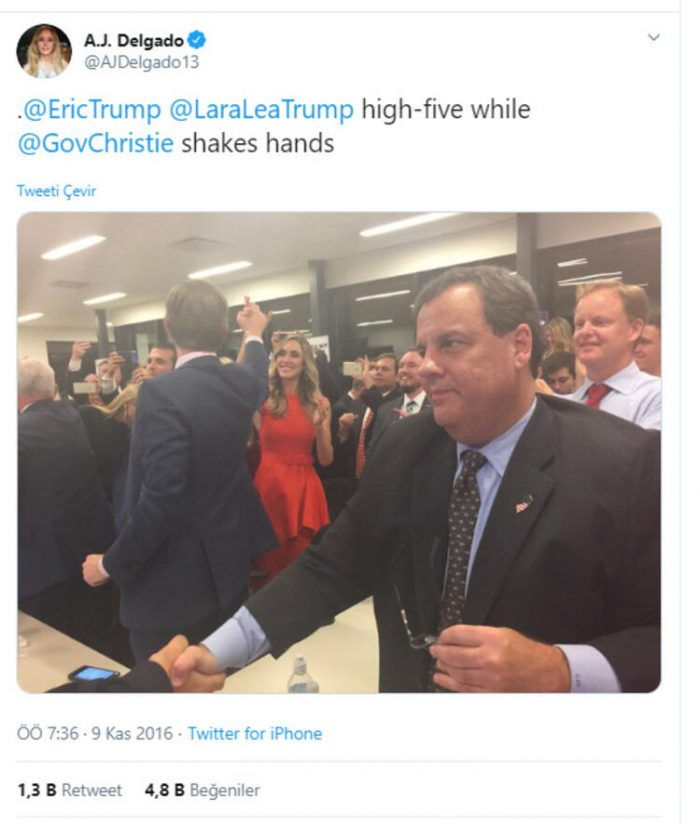
Task: Follow the Twitter for iPhone link
Action: click(x=255, y=733)
